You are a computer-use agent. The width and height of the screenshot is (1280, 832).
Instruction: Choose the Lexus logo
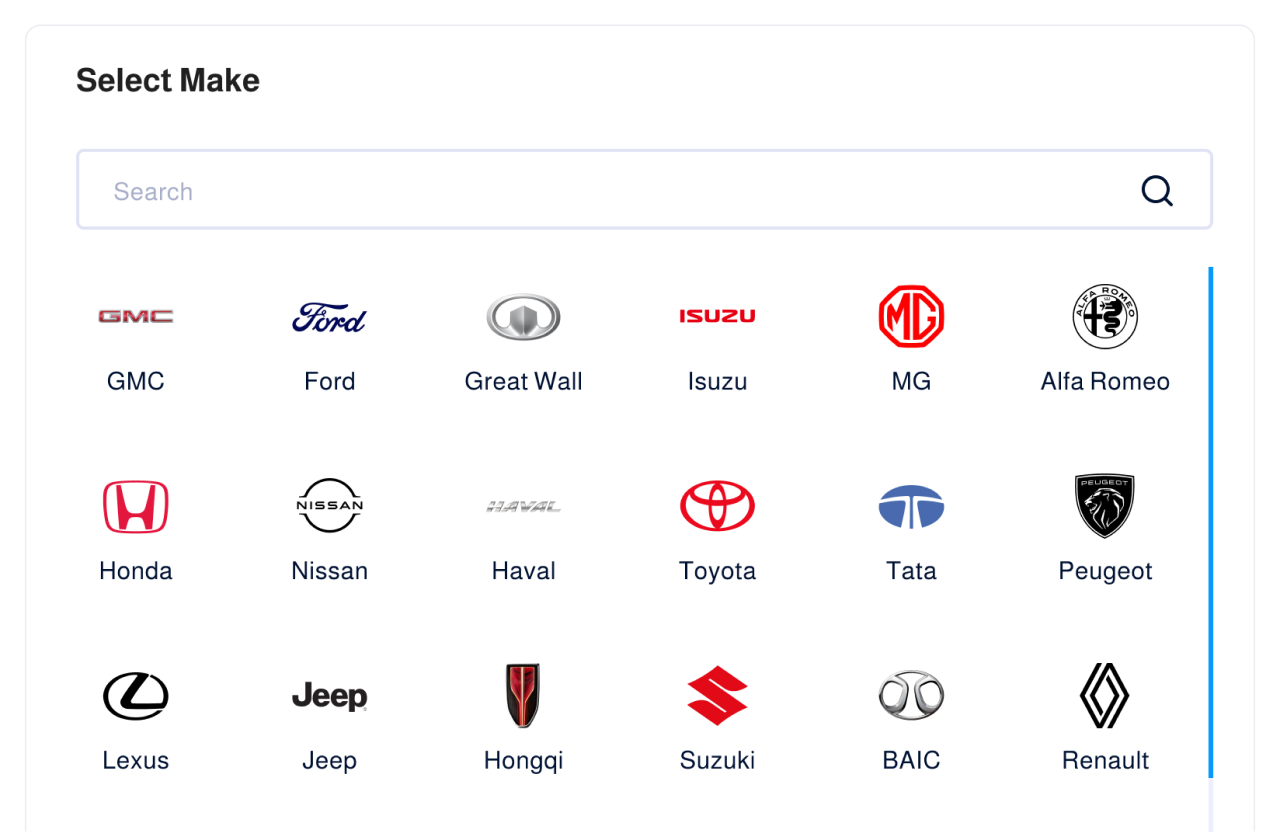136,696
